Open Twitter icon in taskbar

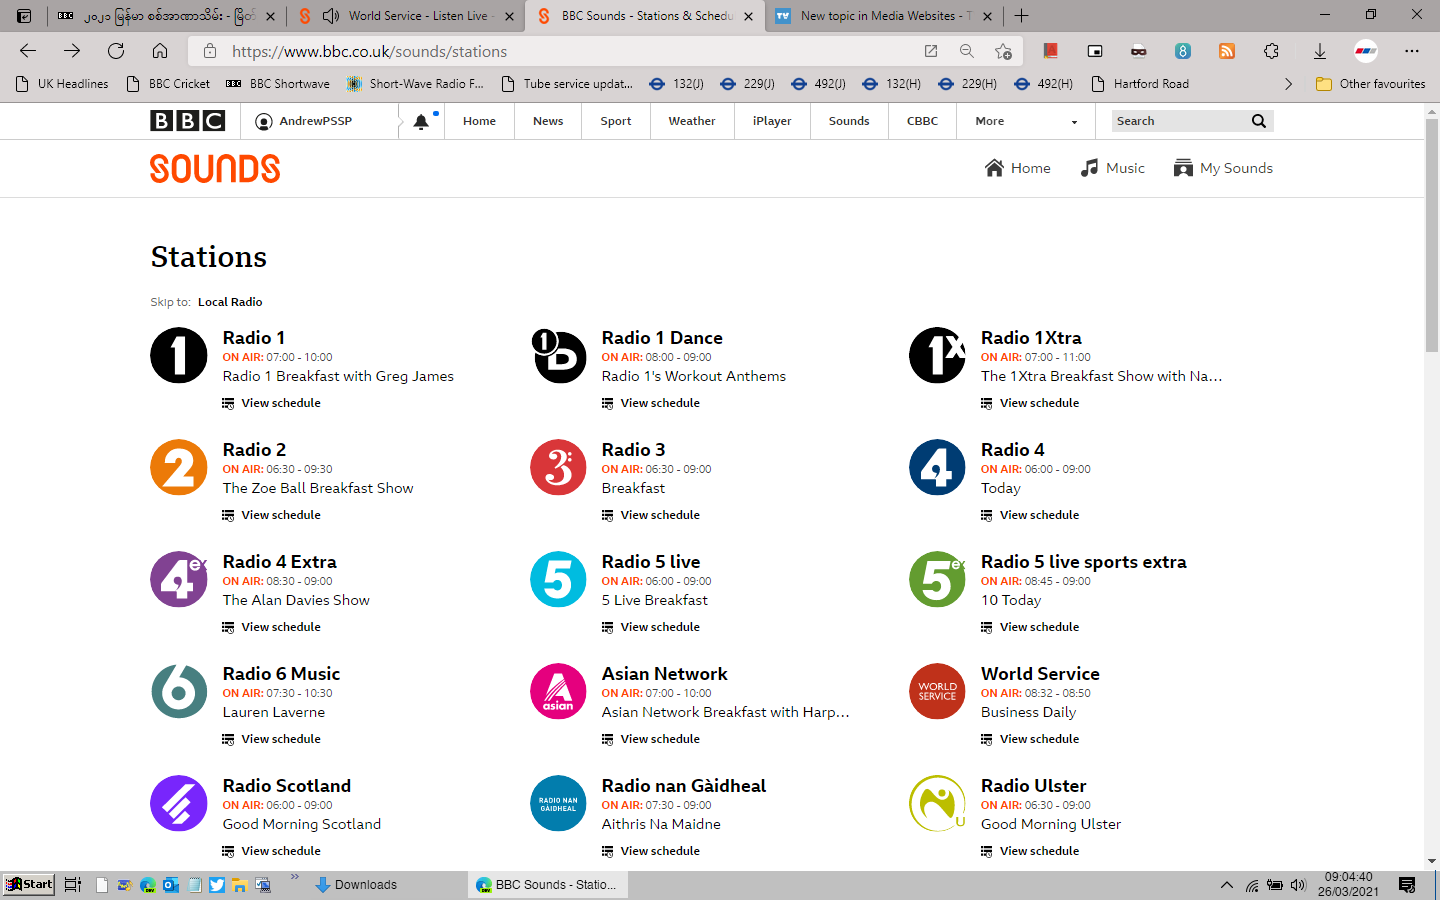coord(217,885)
